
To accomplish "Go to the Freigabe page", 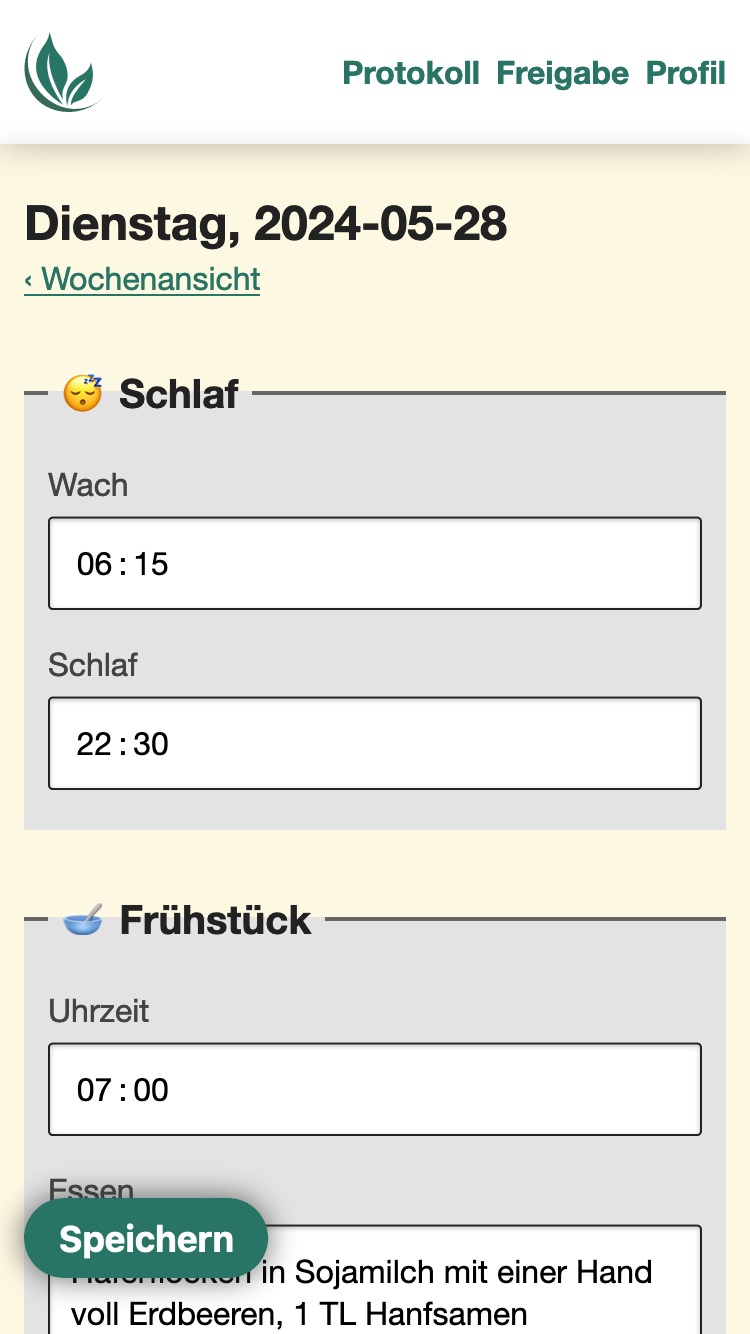I will (x=562, y=73).
